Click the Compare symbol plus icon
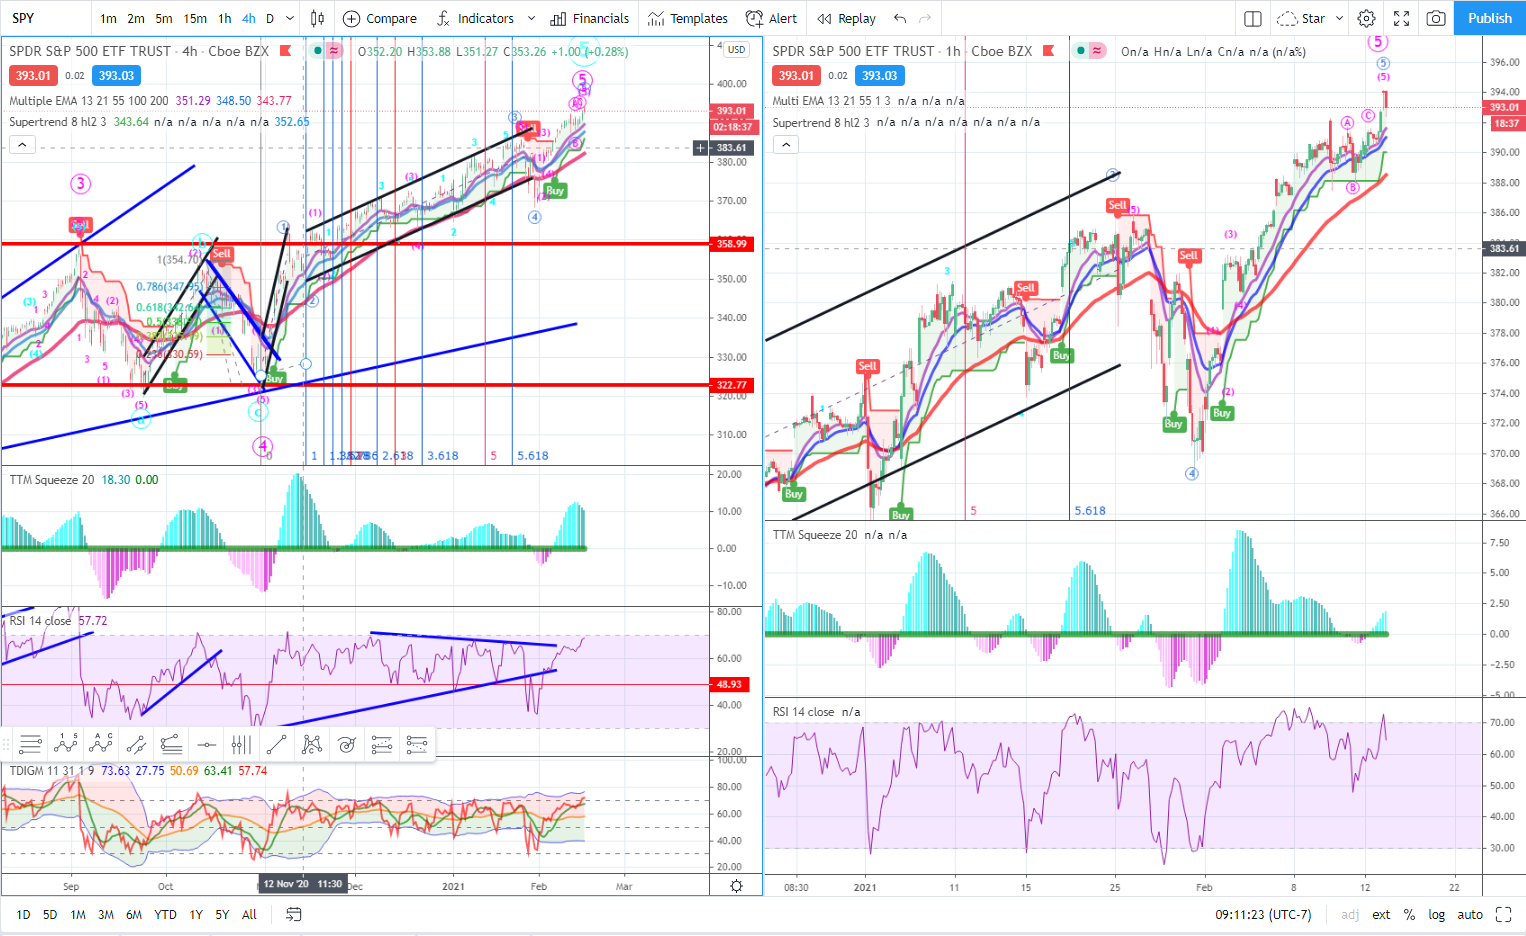 tap(351, 18)
